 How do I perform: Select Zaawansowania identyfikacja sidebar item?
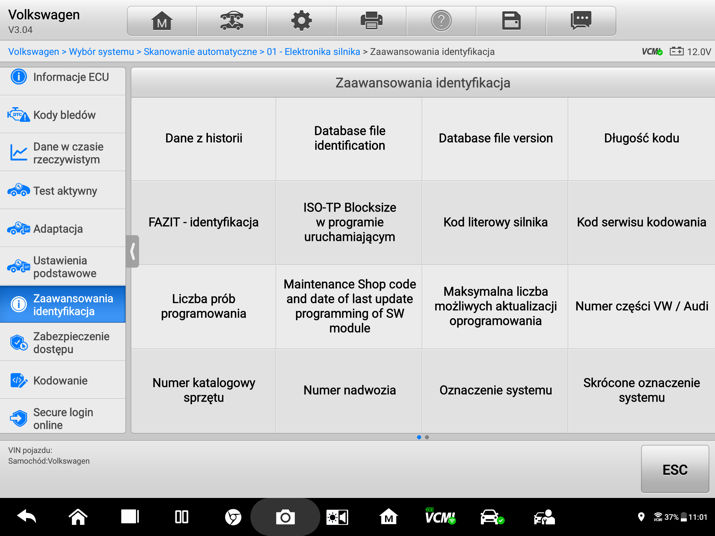click(x=62, y=305)
